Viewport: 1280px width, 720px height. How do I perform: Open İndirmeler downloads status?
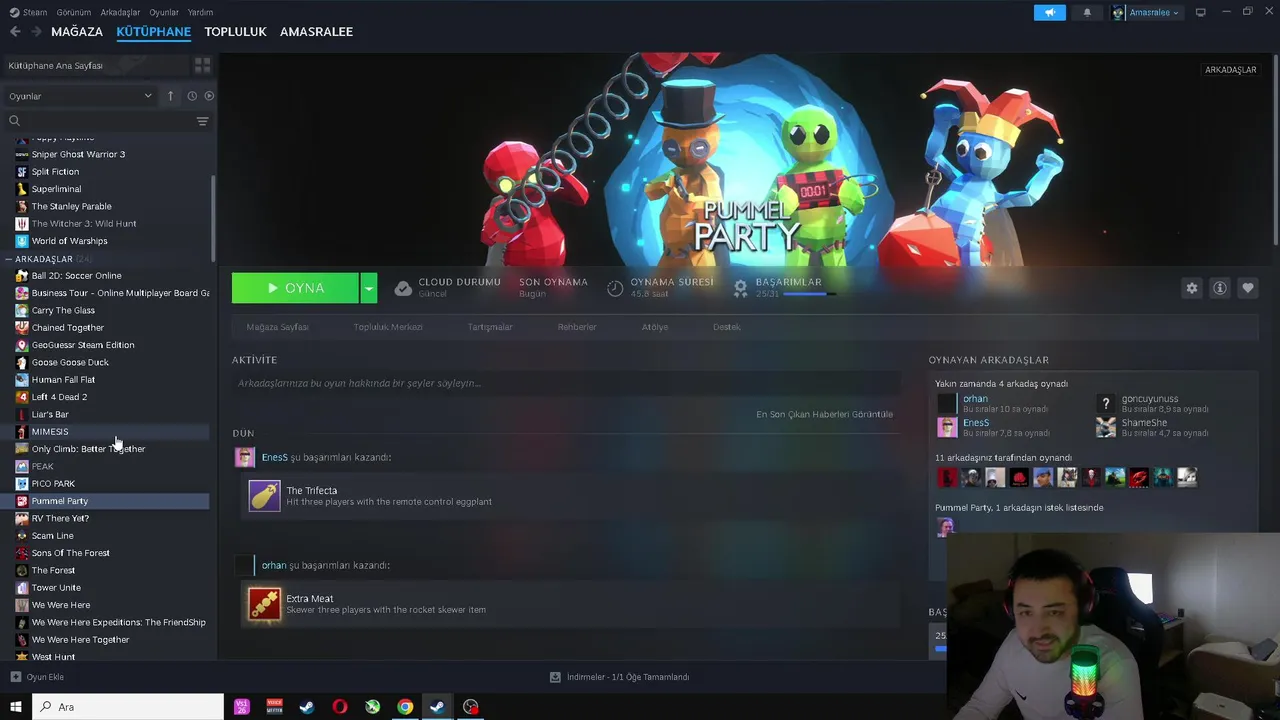pyautogui.click(x=620, y=677)
